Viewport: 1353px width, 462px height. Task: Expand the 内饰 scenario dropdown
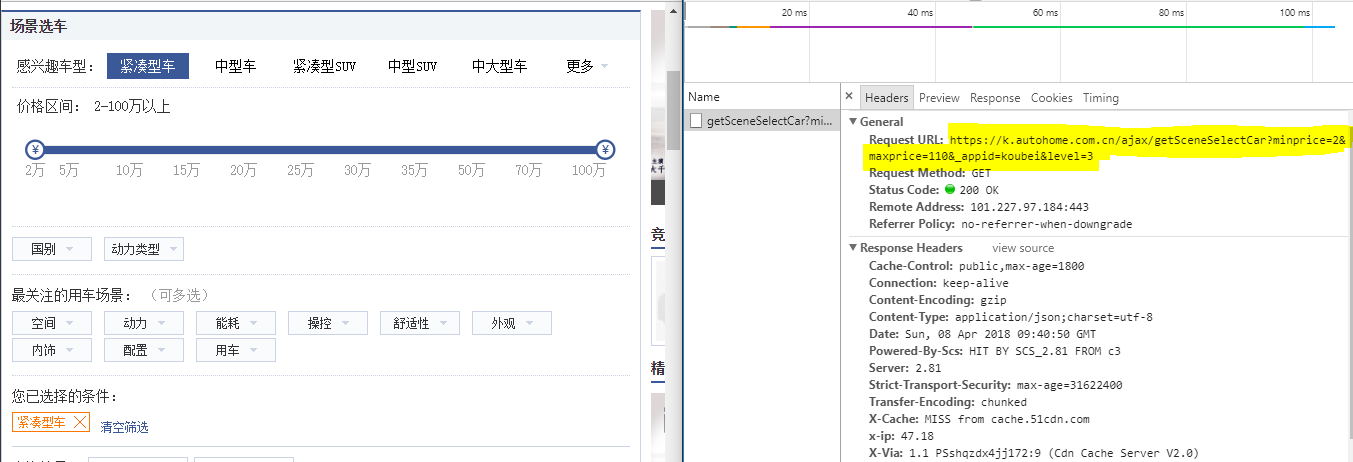(51, 350)
